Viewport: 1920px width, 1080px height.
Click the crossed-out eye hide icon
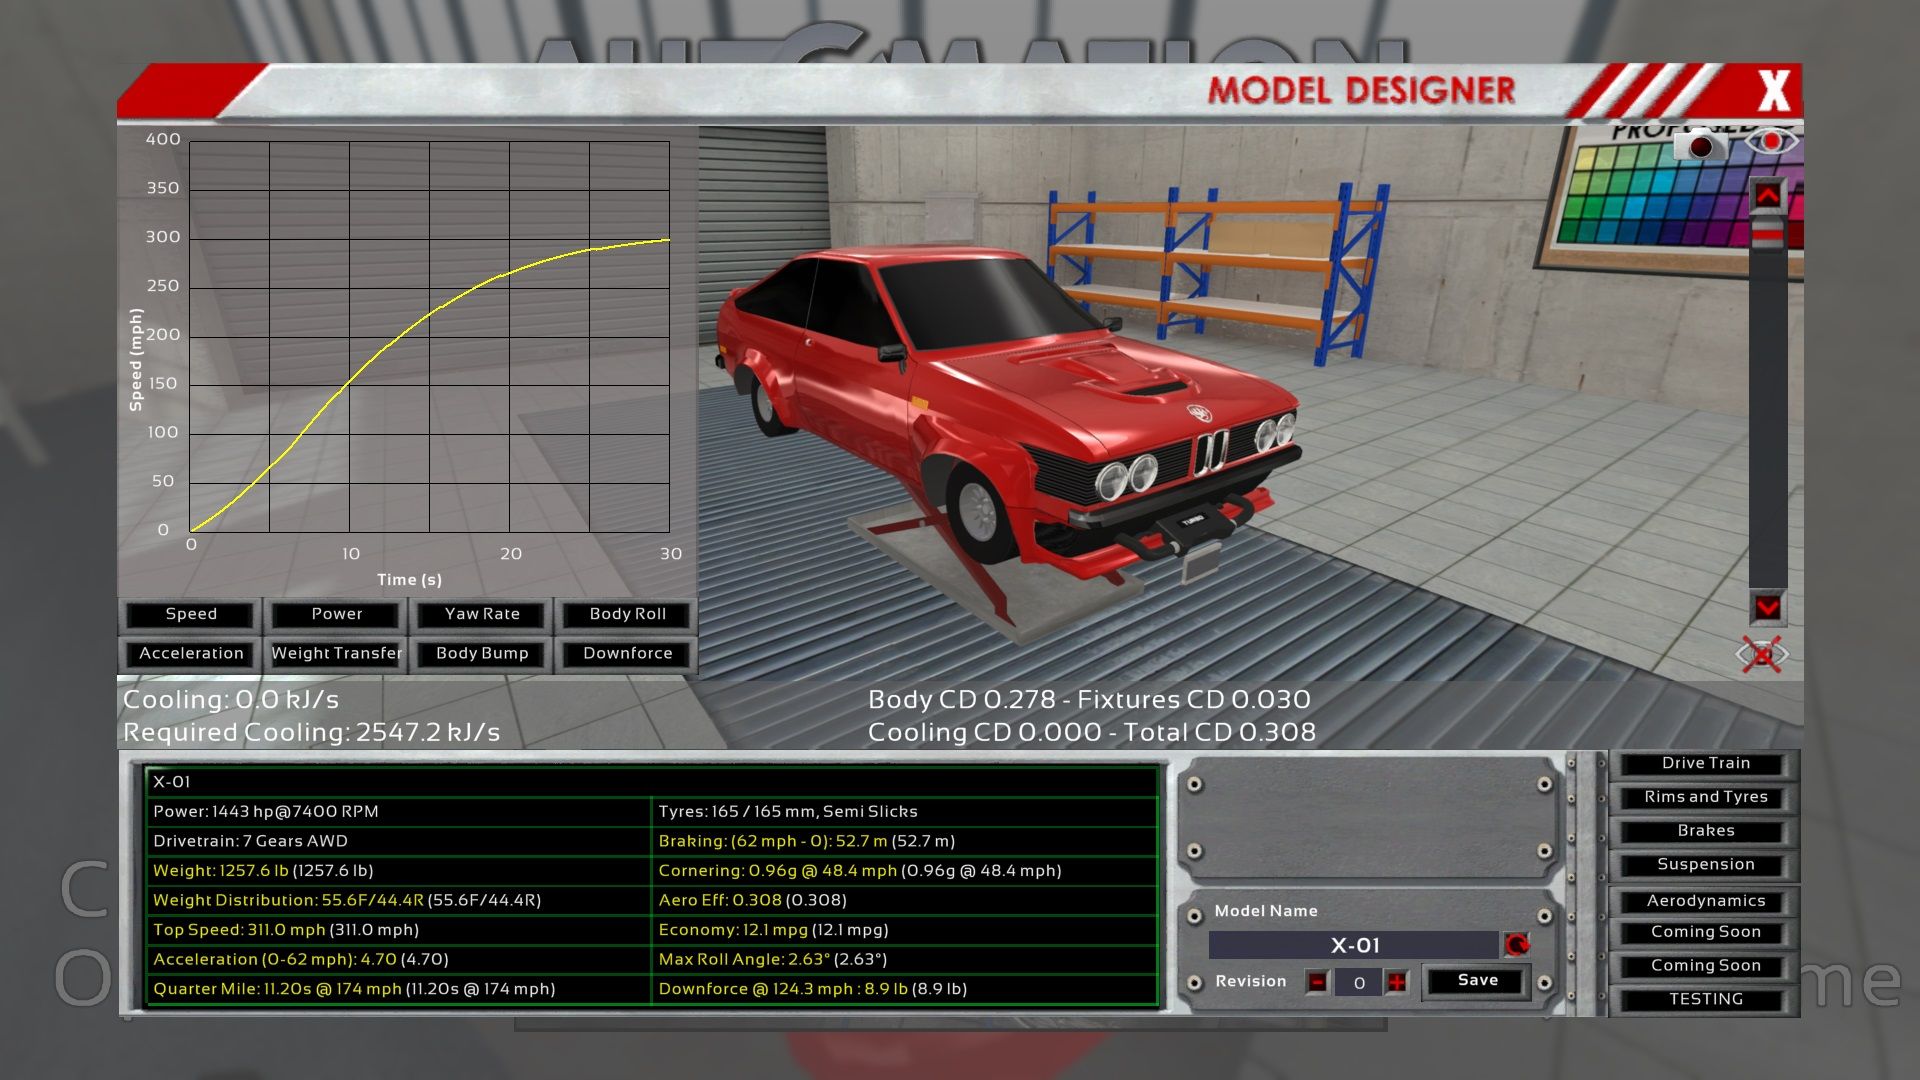click(x=1762, y=655)
